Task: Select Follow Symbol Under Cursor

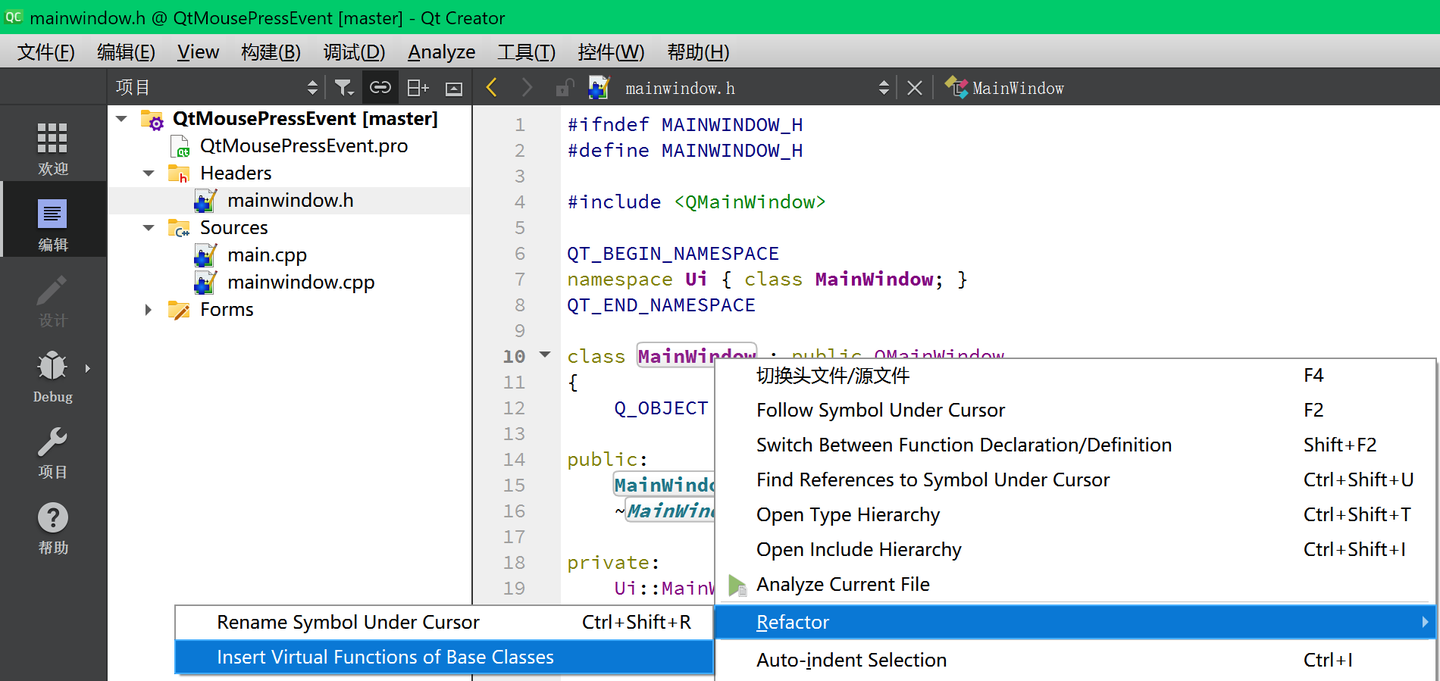Action: pos(880,410)
